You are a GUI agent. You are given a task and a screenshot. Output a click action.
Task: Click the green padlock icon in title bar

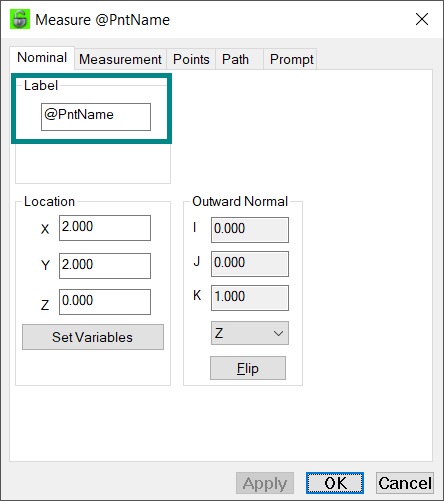pos(20,19)
